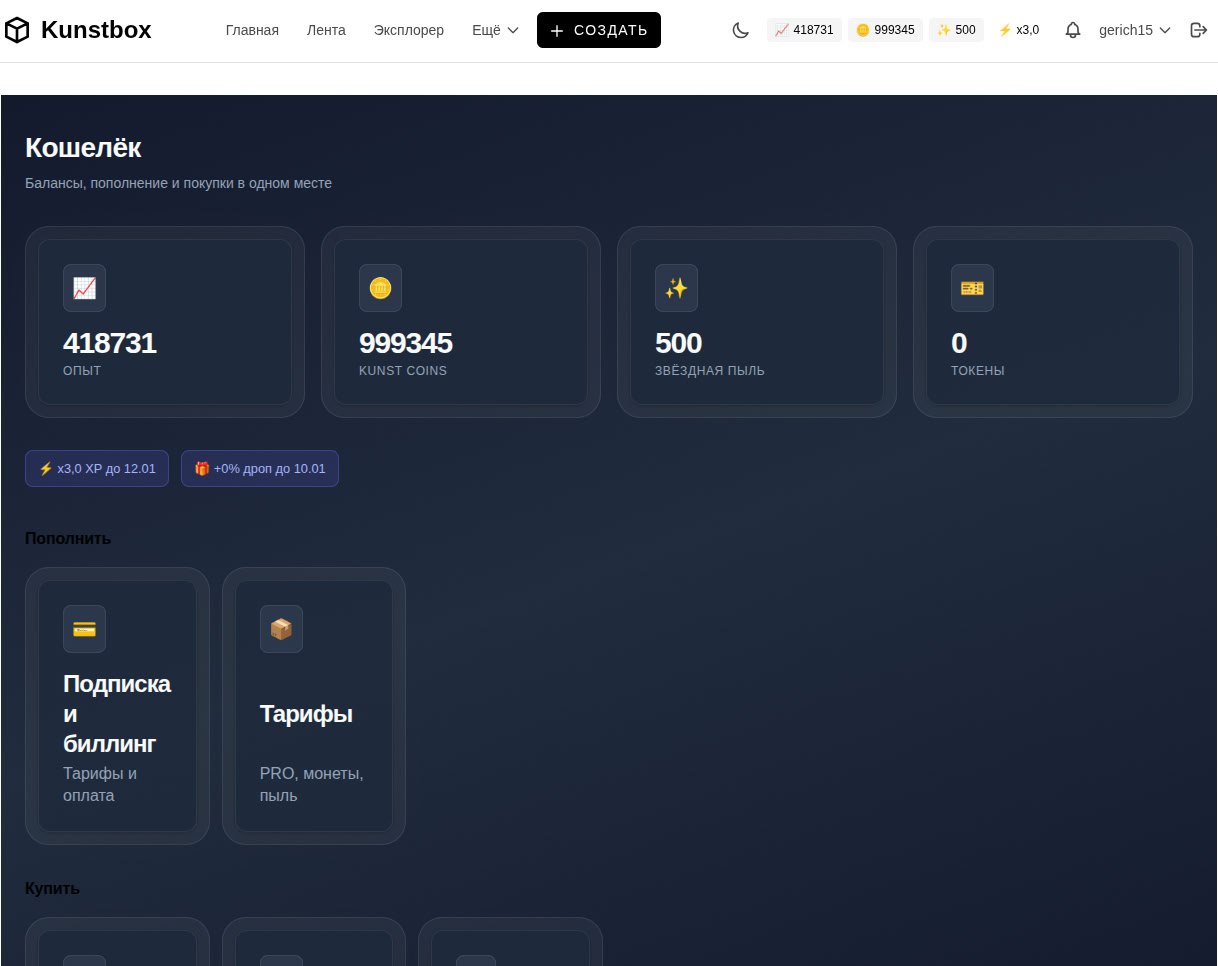
Task: Click the x3,0 XP до 12.01 boost badge
Action: [x=97, y=468]
